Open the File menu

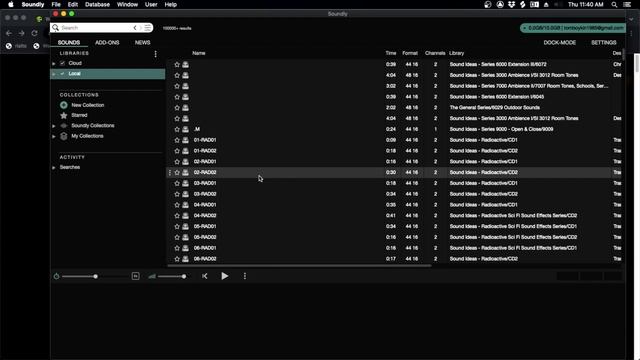point(56,4)
